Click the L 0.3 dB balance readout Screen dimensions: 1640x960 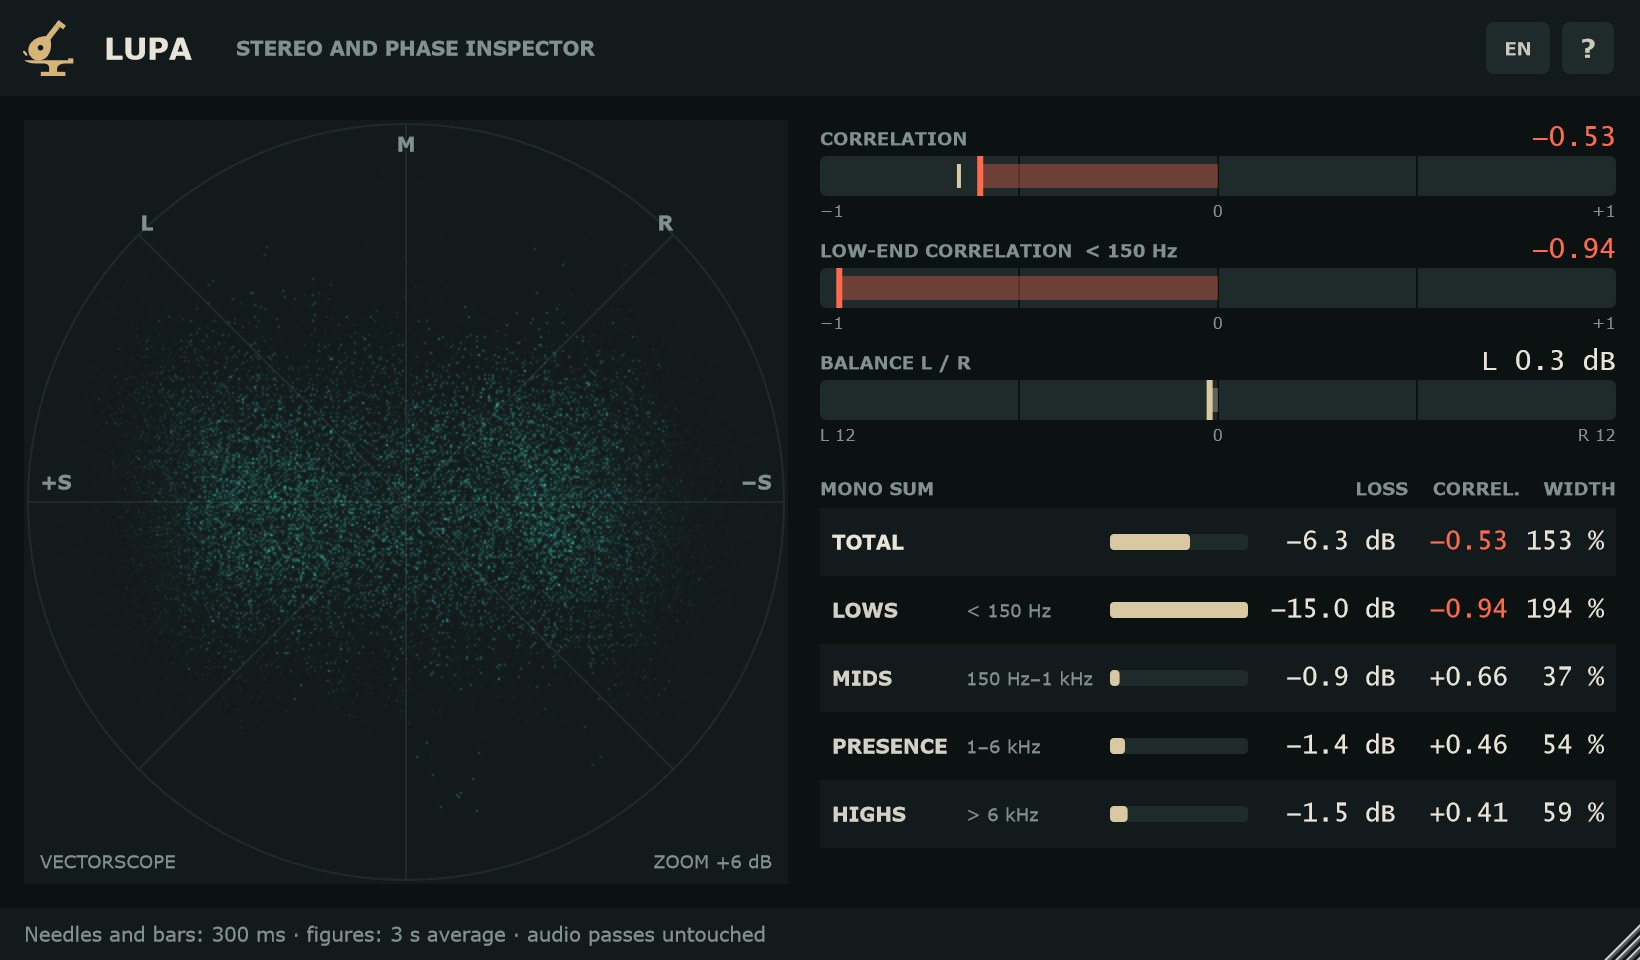1548,361
